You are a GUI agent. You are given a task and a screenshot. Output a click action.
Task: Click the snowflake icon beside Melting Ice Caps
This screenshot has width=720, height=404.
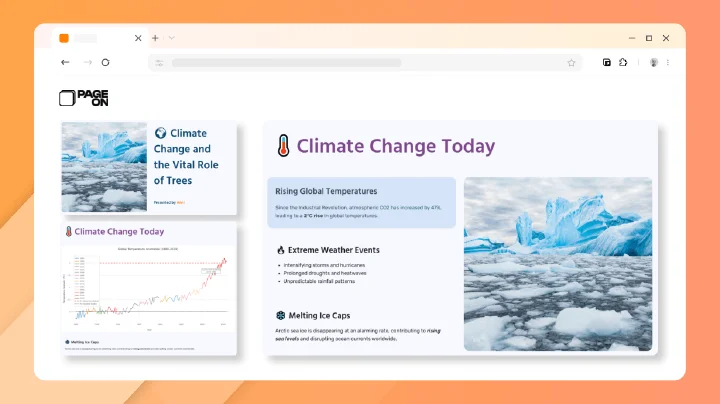pos(281,315)
